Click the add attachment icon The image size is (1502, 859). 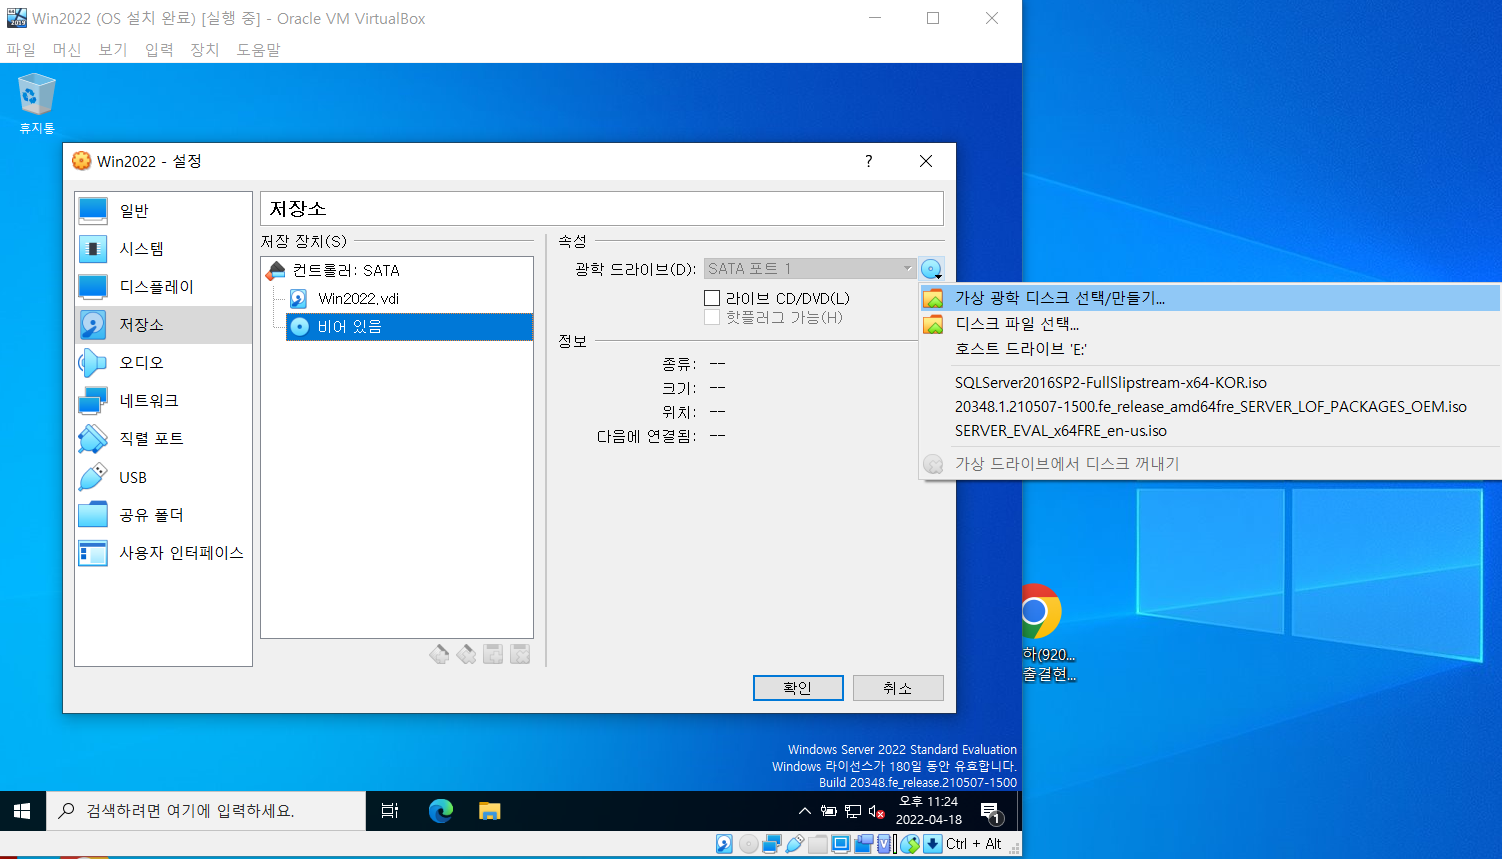[x=493, y=654]
